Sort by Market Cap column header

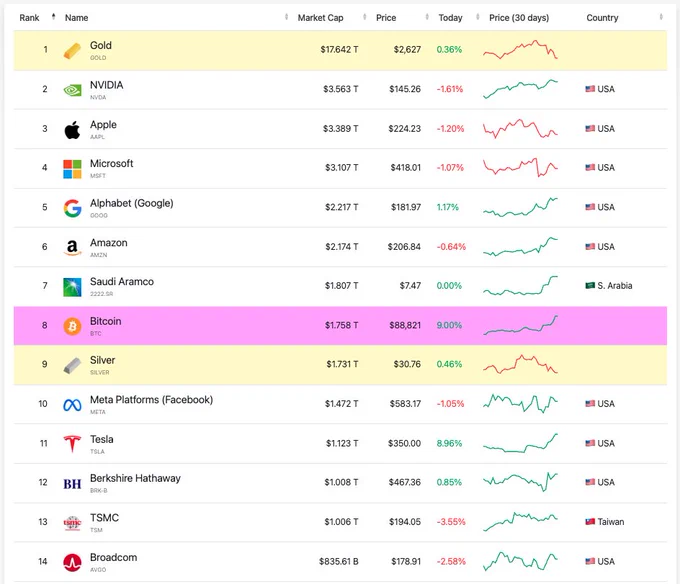tap(320, 18)
